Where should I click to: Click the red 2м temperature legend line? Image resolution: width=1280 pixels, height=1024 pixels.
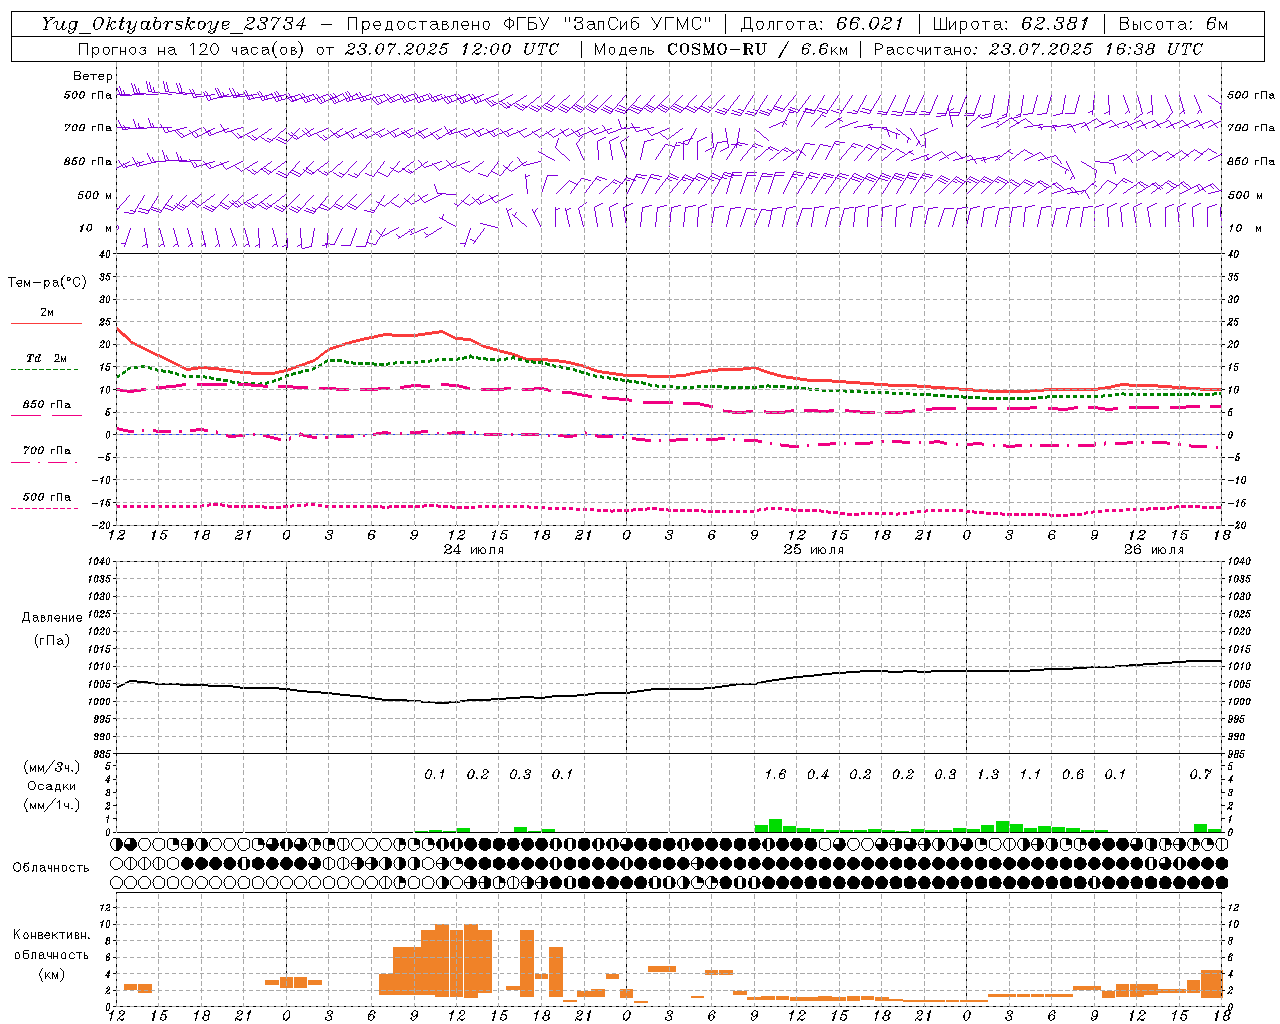coord(46,323)
